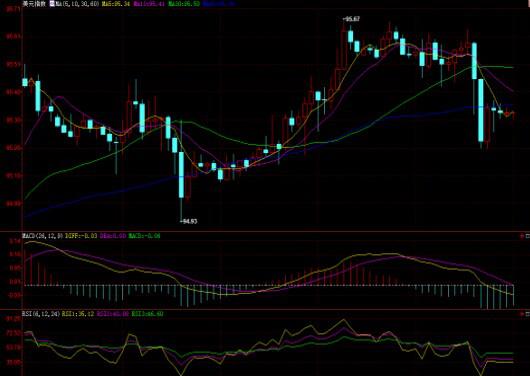Click the white square icon in RSI panel corner
Screen dimensions: 530x376
click(x=528, y=314)
